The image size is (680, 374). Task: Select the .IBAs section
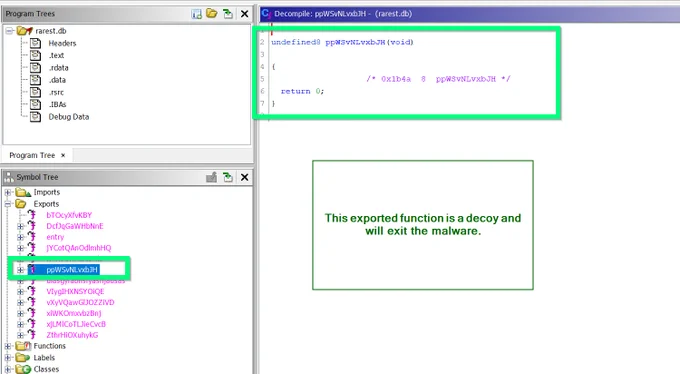pos(57,105)
